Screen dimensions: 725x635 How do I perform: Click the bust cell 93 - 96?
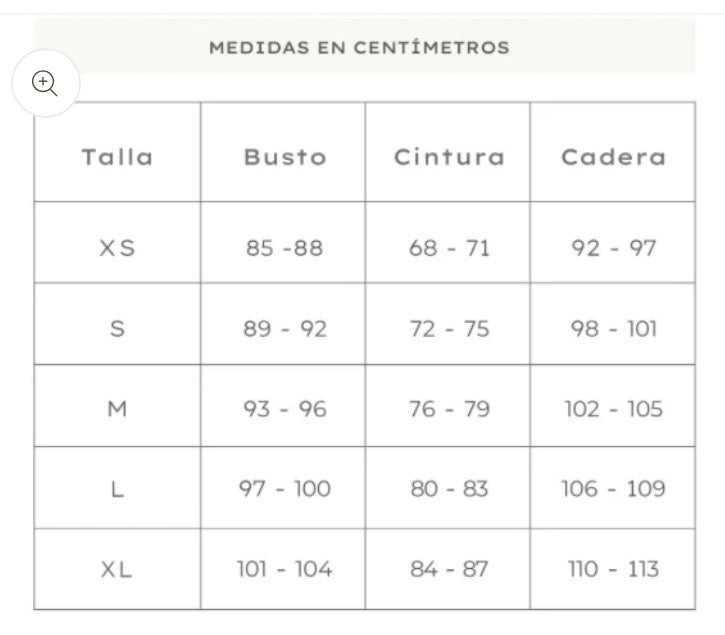pos(285,409)
